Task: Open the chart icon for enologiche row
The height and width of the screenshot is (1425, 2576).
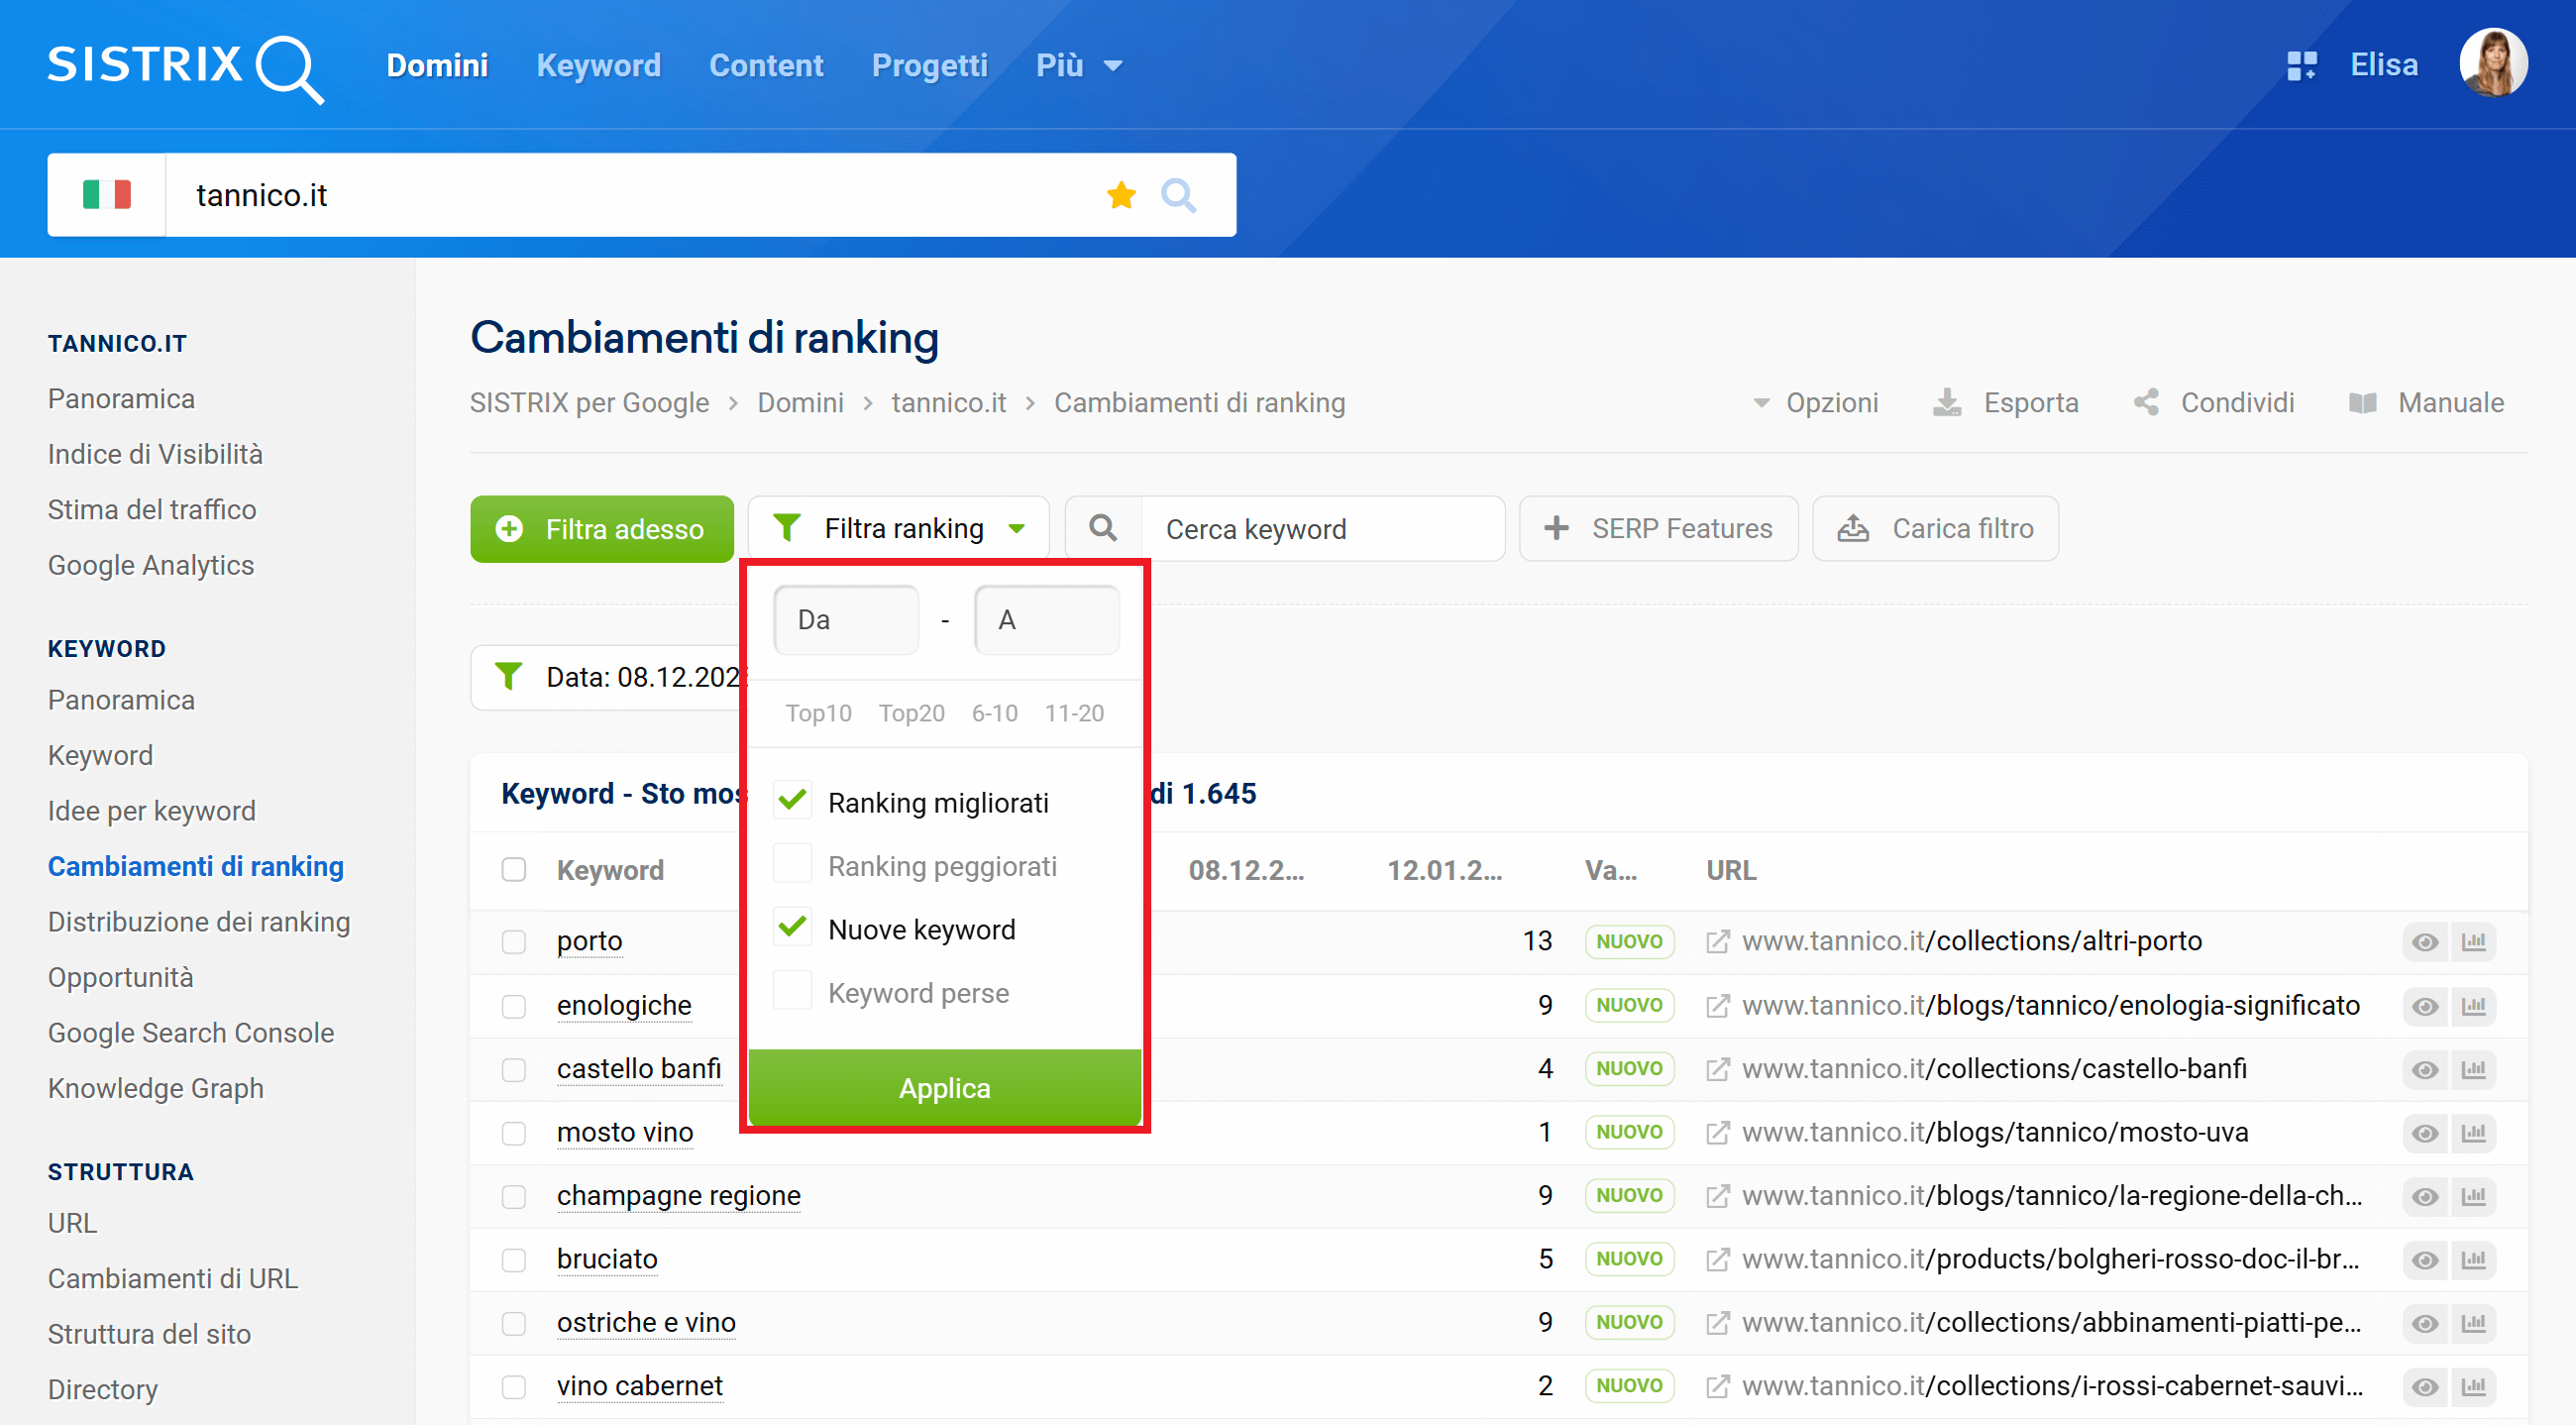Action: (x=2473, y=1005)
